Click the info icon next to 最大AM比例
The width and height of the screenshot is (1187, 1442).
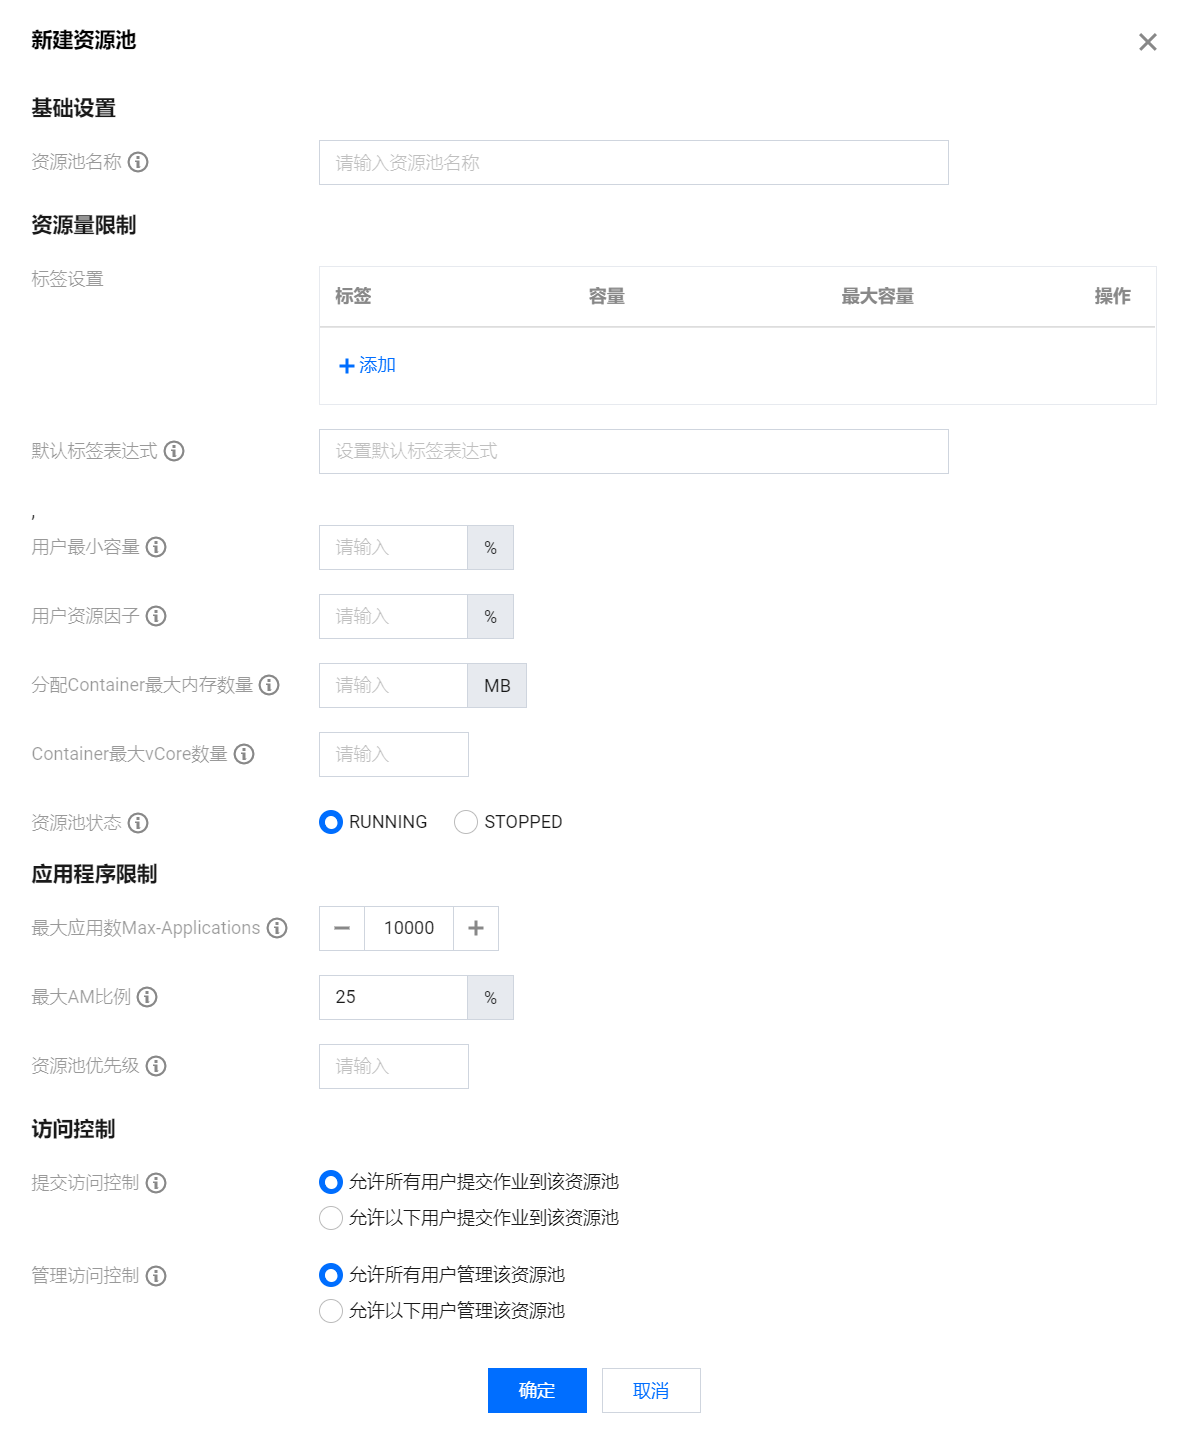147,997
